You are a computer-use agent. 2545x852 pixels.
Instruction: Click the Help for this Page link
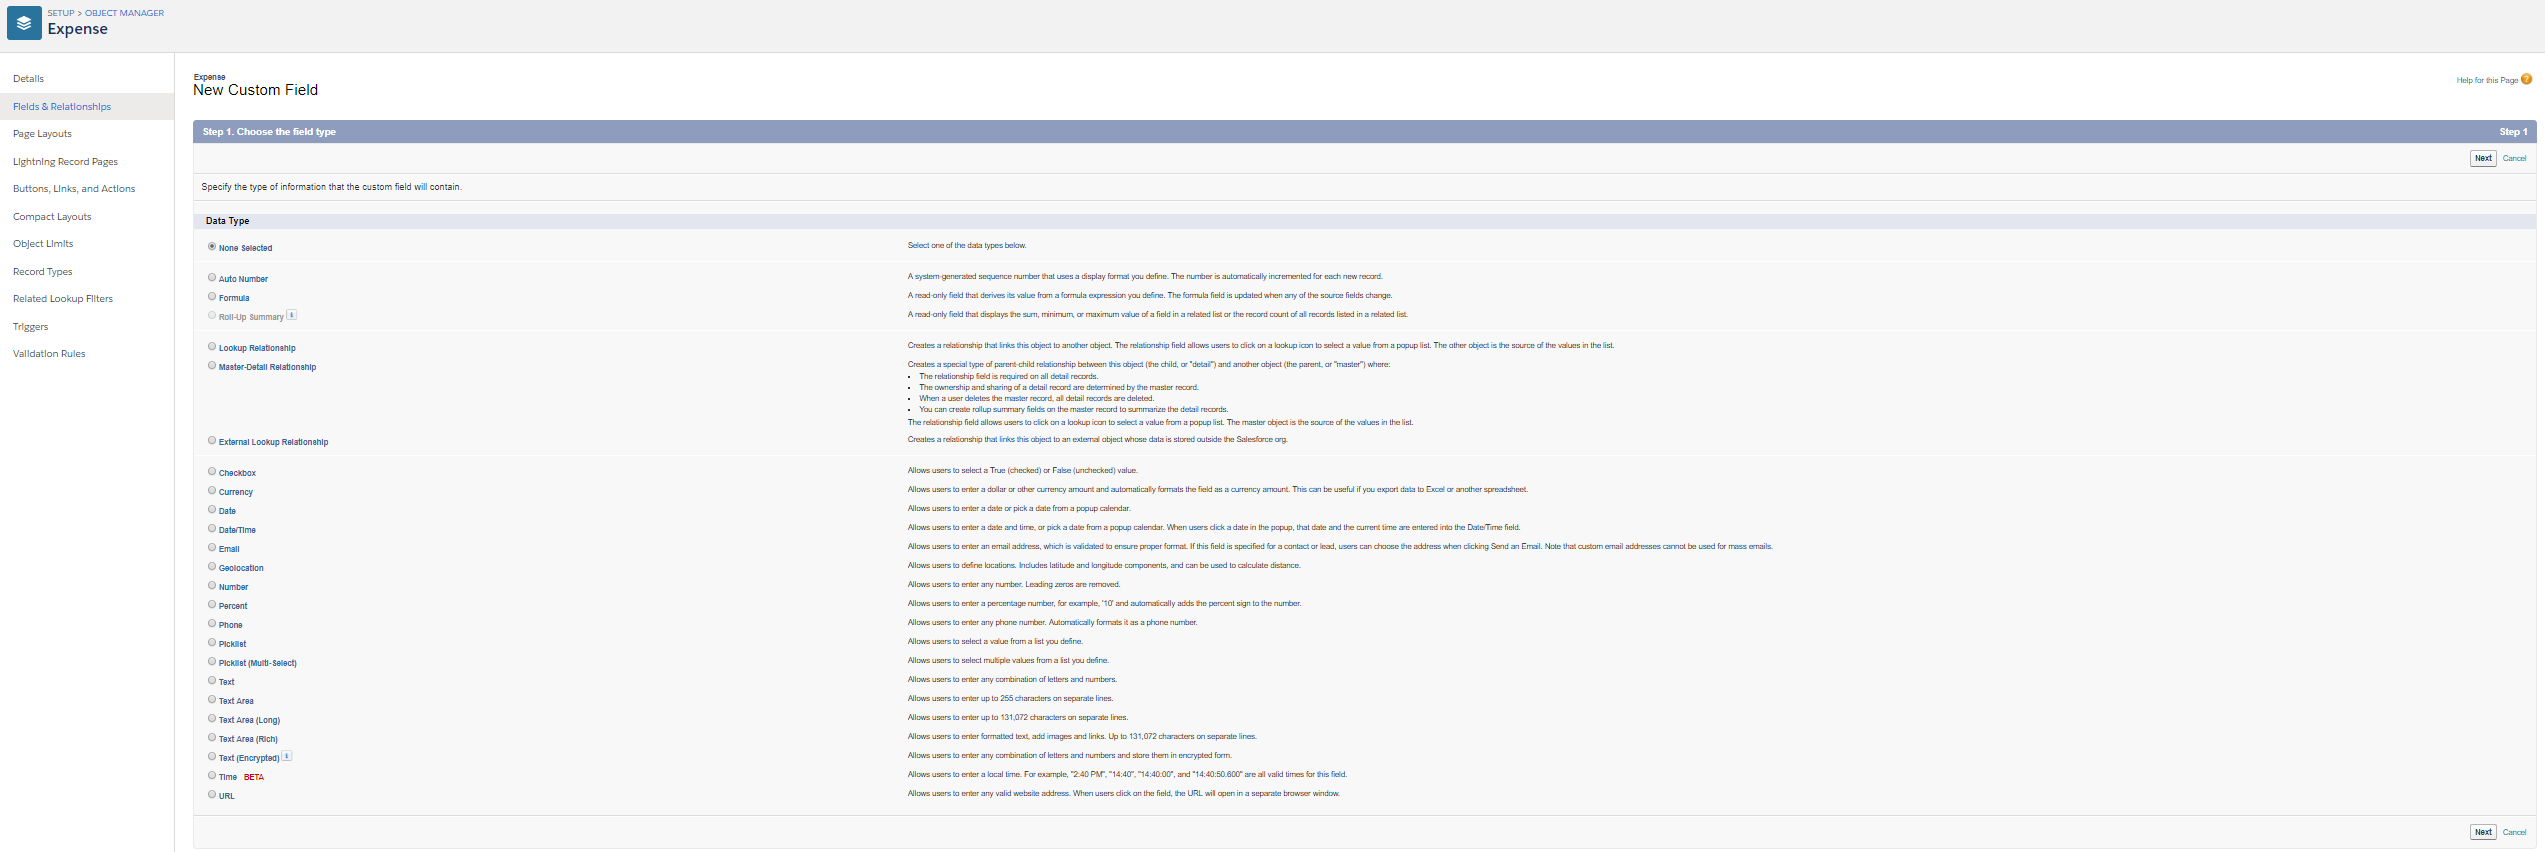[2487, 81]
